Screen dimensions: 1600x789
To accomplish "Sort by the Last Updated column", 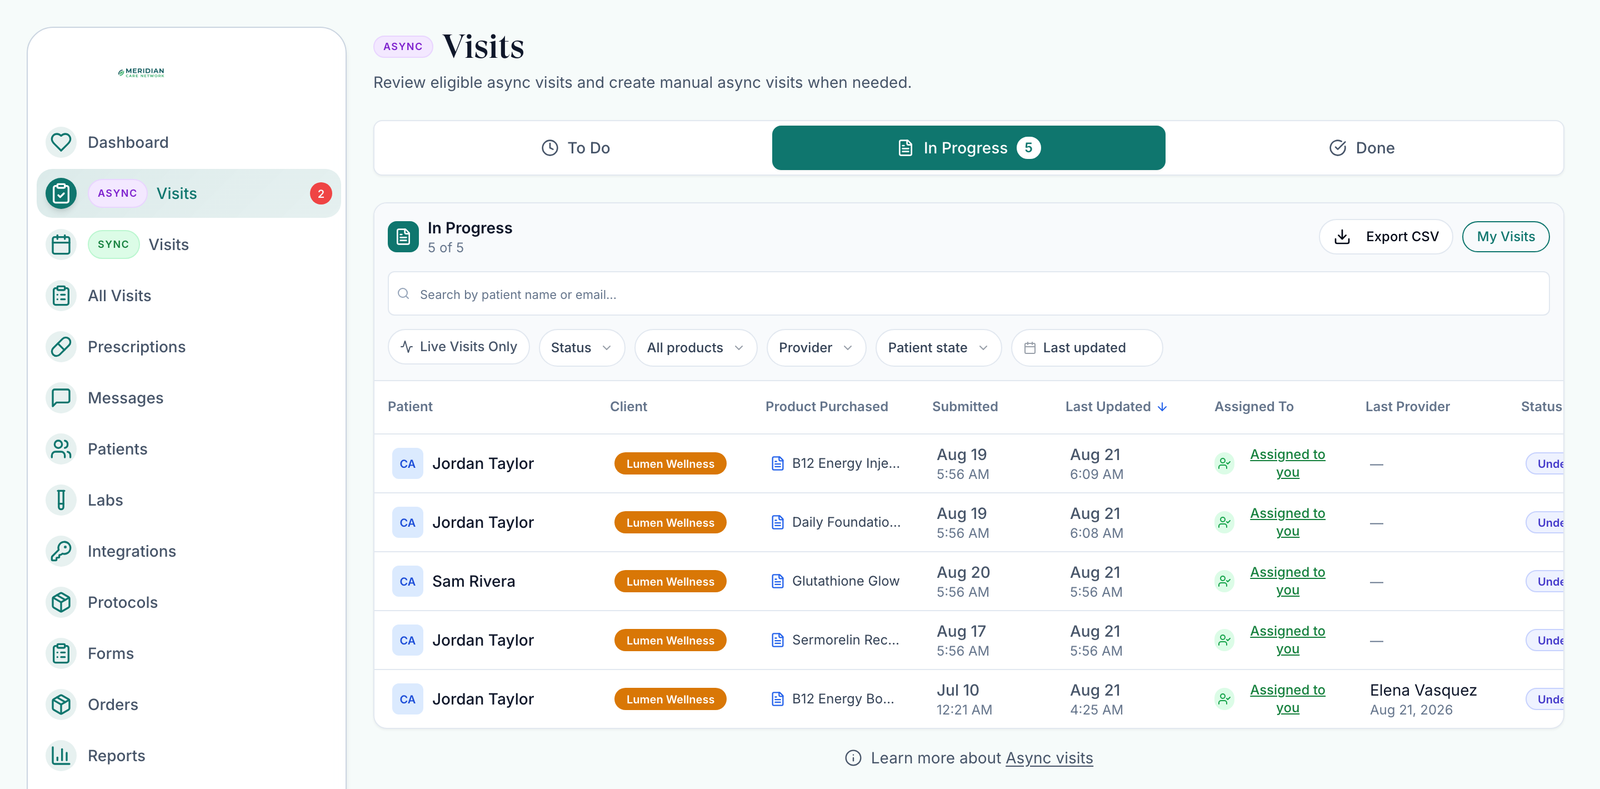I will pyautogui.click(x=1116, y=407).
